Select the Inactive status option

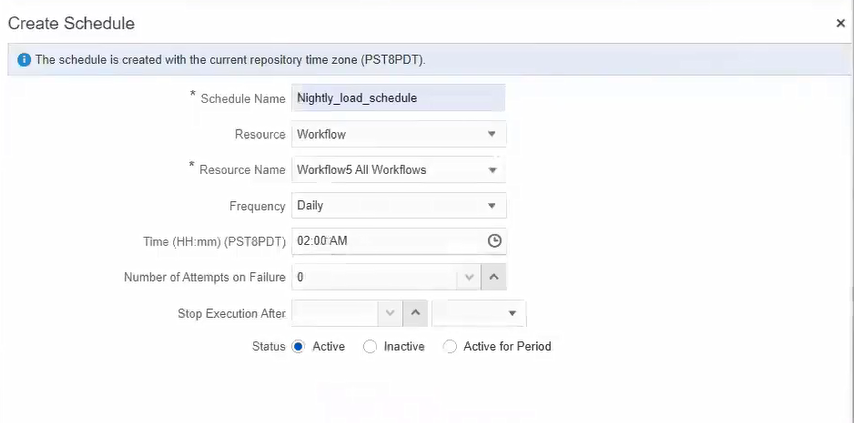click(370, 347)
